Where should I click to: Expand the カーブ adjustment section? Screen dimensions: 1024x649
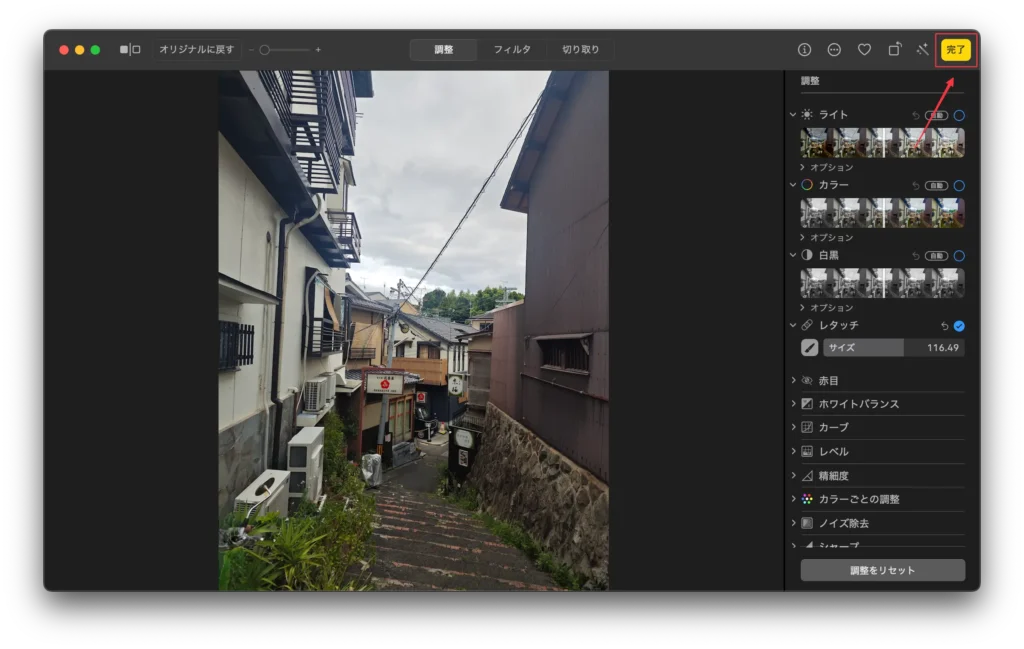pyautogui.click(x=833, y=428)
